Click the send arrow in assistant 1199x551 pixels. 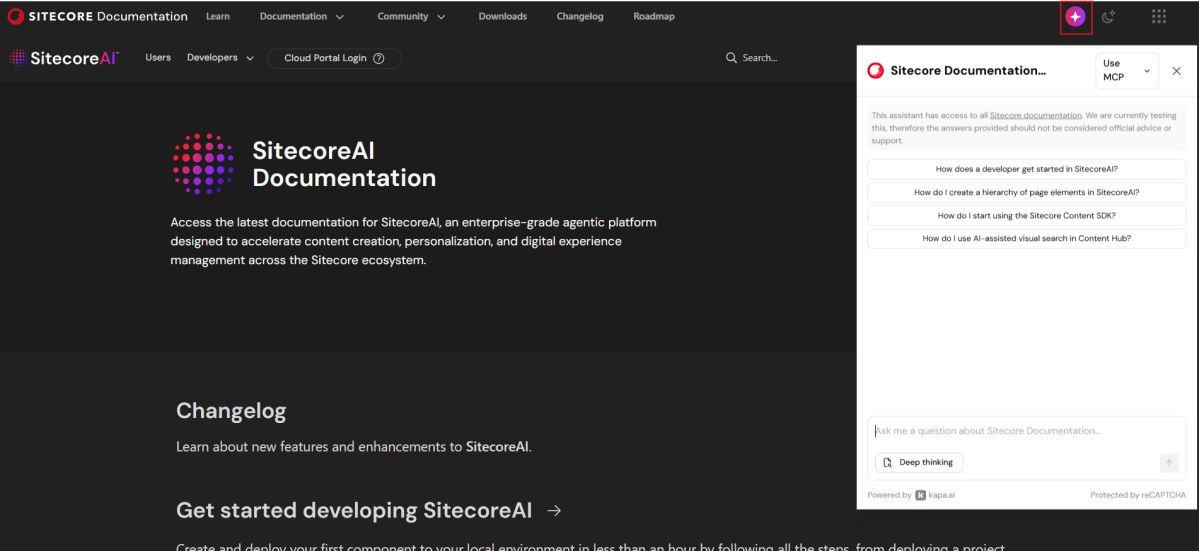pos(1168,462)
